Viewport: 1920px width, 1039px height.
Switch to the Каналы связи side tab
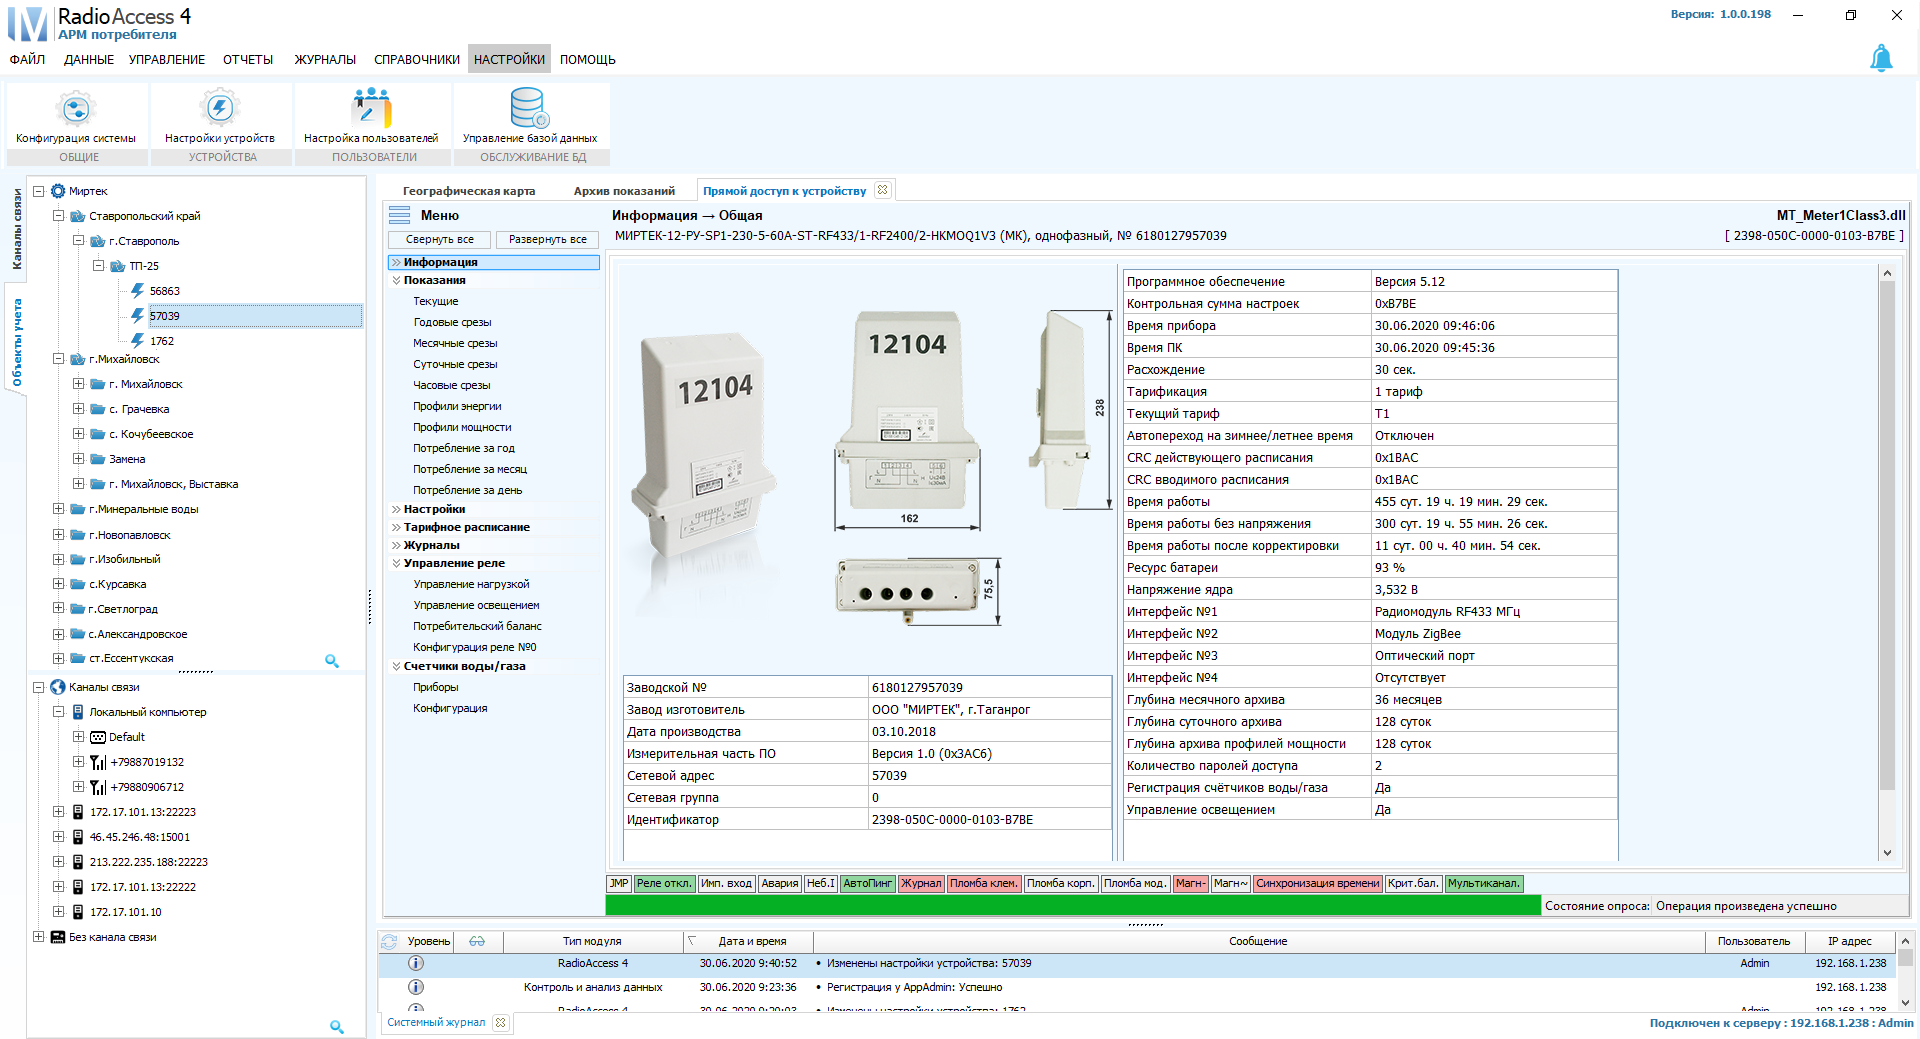[16, 229]
